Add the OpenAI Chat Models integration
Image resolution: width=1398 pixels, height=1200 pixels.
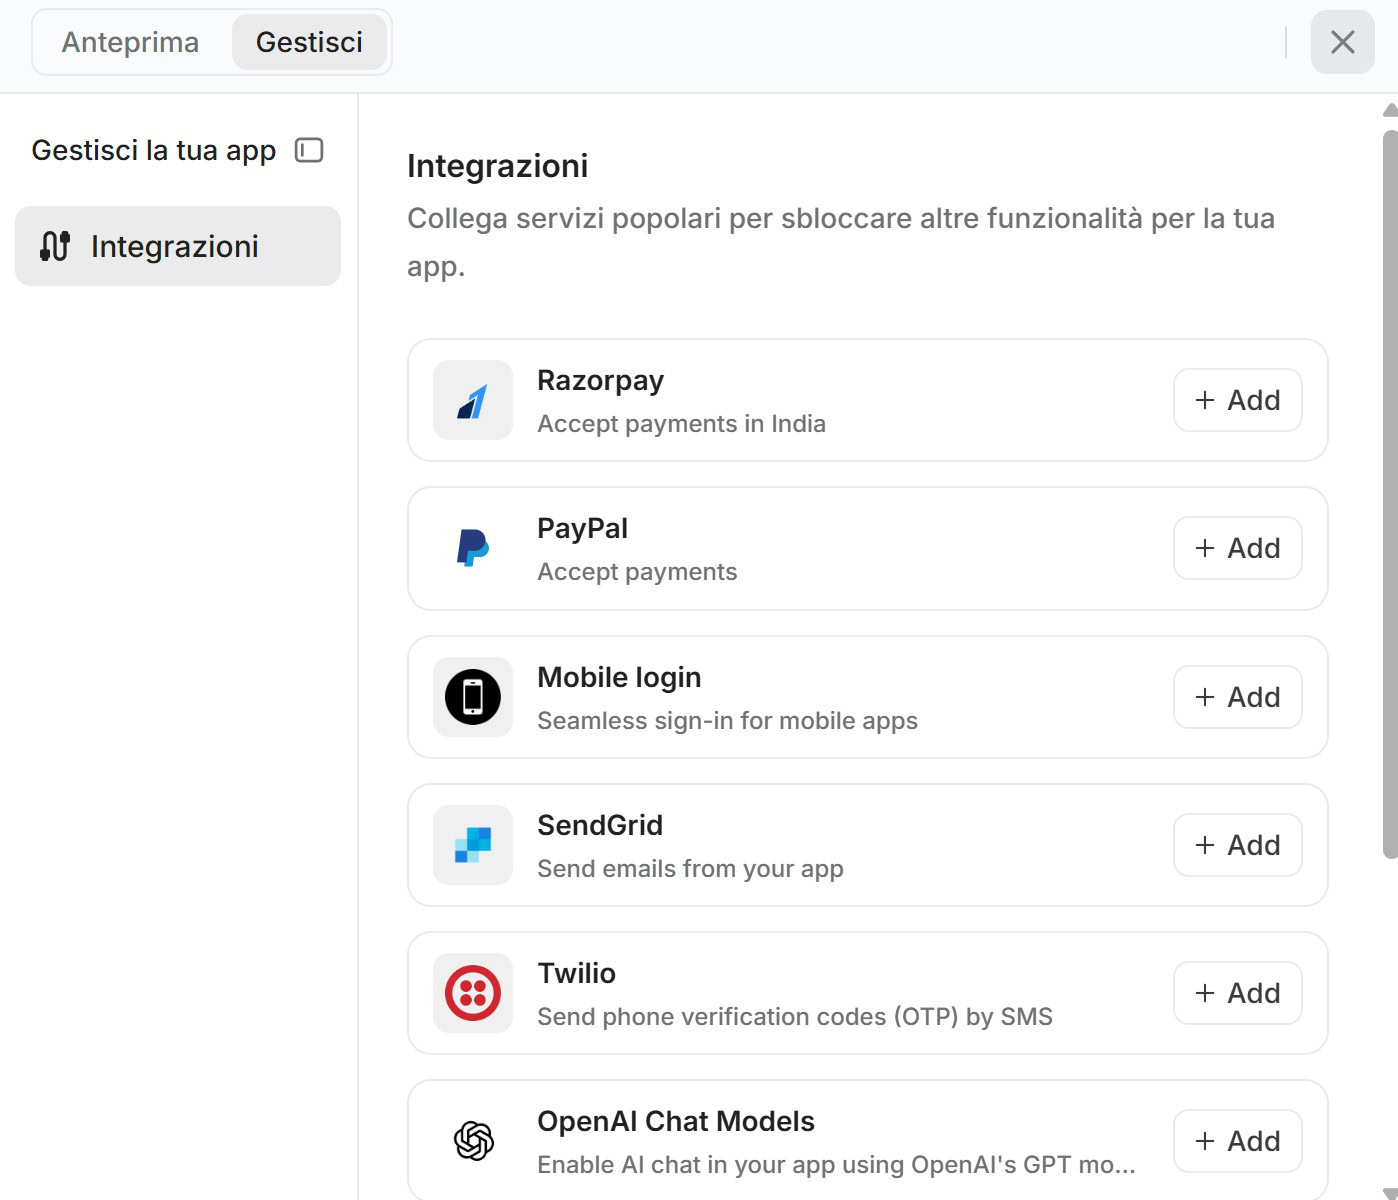pyautogui.click(x=1237, y=1141)
